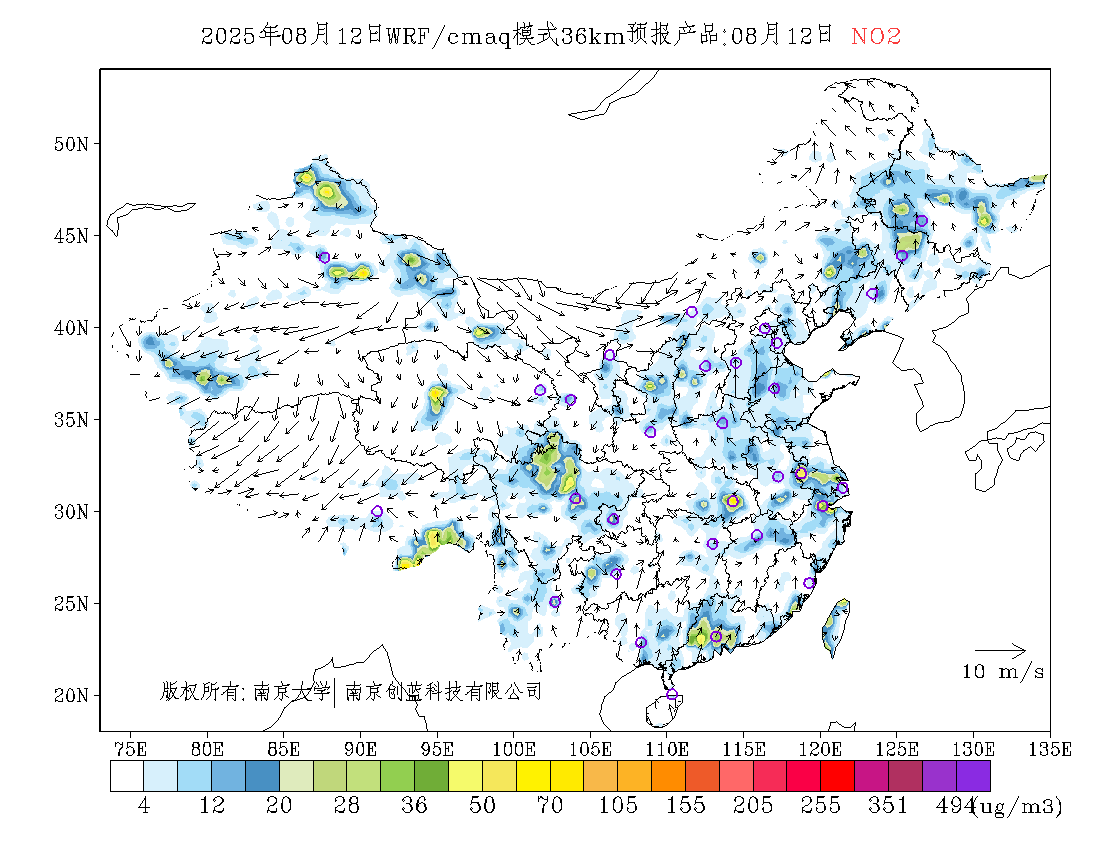Click the copyright text 南京大学
The image size is (1100, 850).
coord(291,692)
